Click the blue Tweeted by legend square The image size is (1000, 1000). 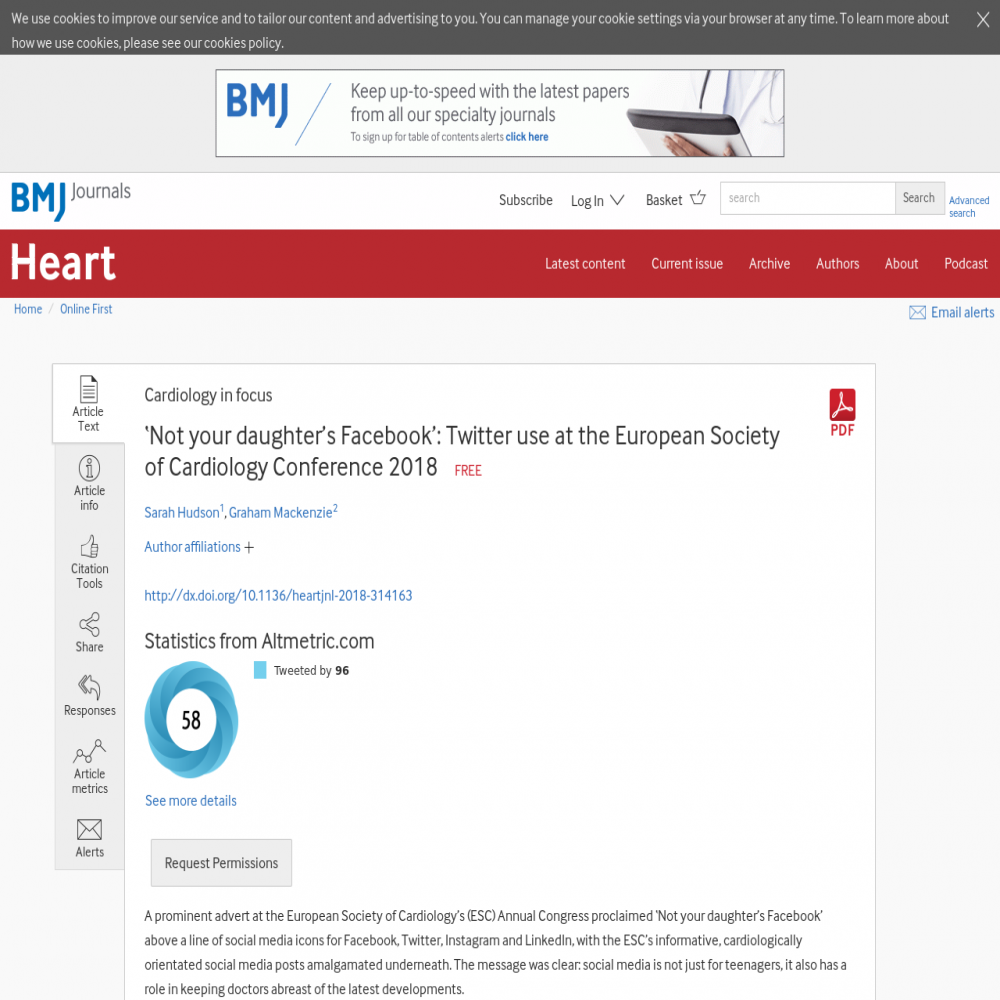pyautogui.click(x=260, y=670)
